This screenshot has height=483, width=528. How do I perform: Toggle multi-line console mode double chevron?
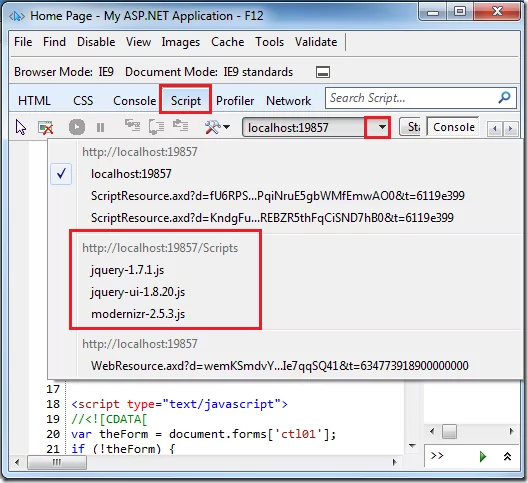(x=507, y=456)
